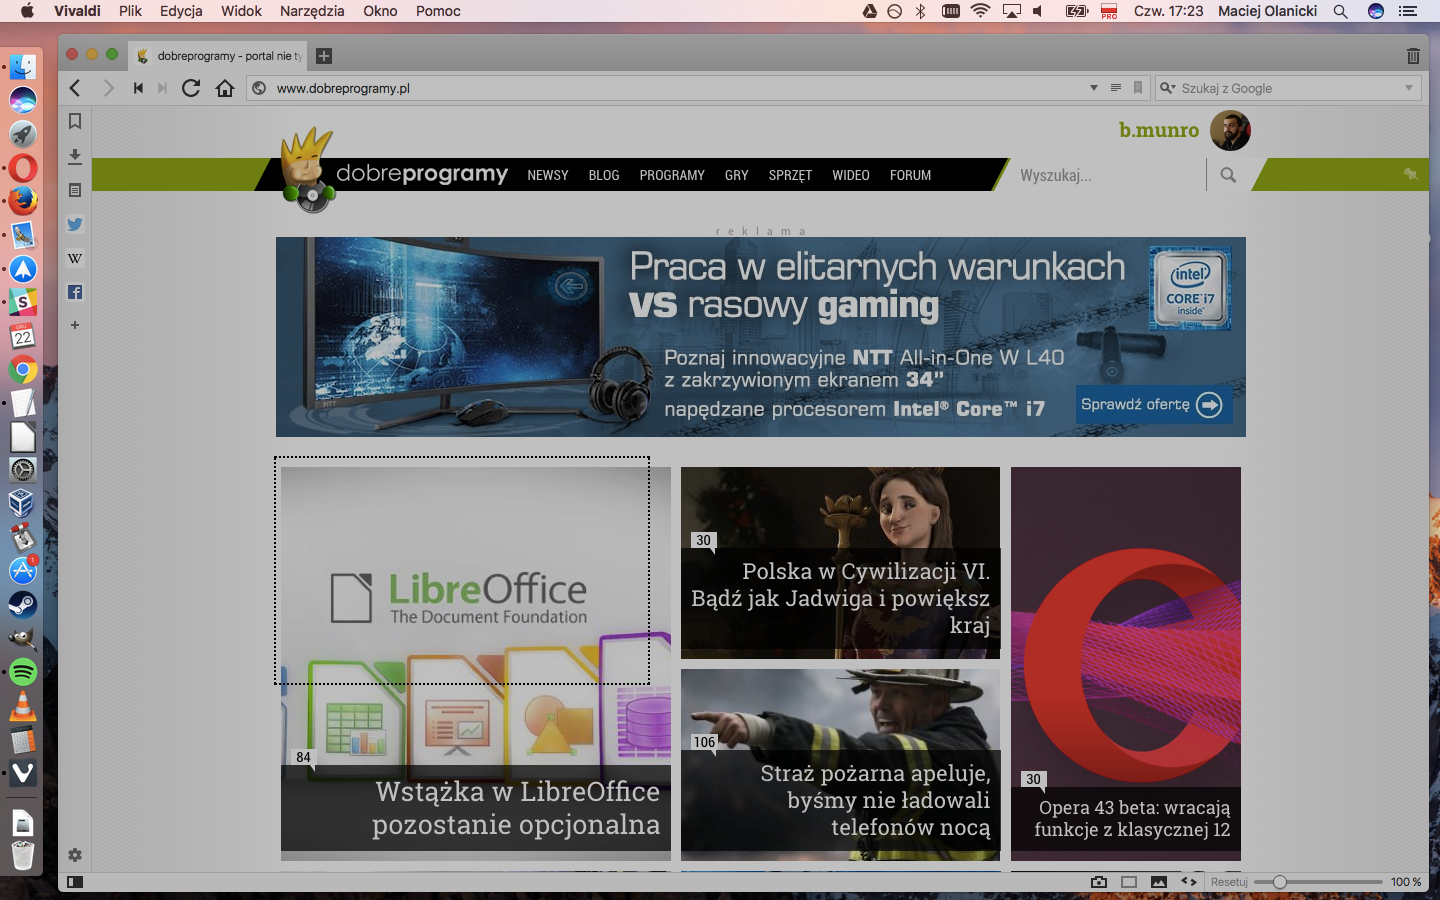Open the Notes panel in the sidebar
The width and height of the screenshot is (1440, 900).
point(75,190)
